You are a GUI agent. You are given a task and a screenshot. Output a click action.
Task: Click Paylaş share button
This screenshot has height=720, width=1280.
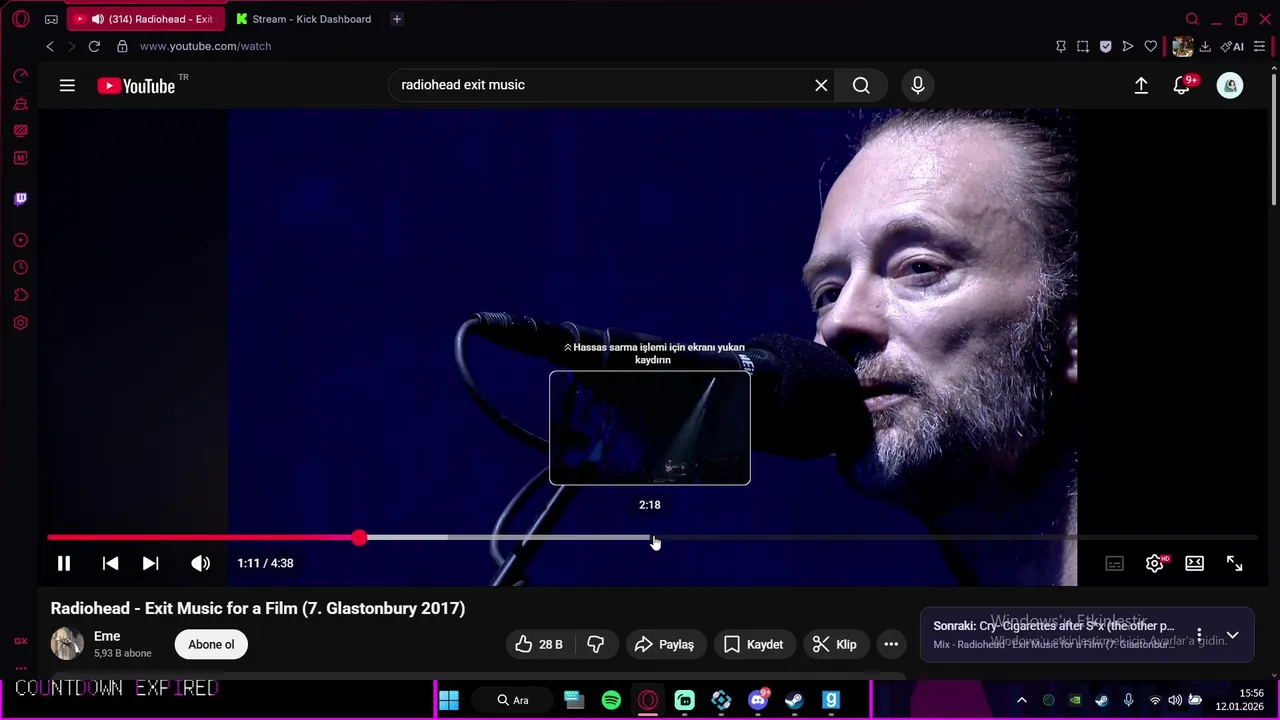pyautogui.click(x=664, y=644)
